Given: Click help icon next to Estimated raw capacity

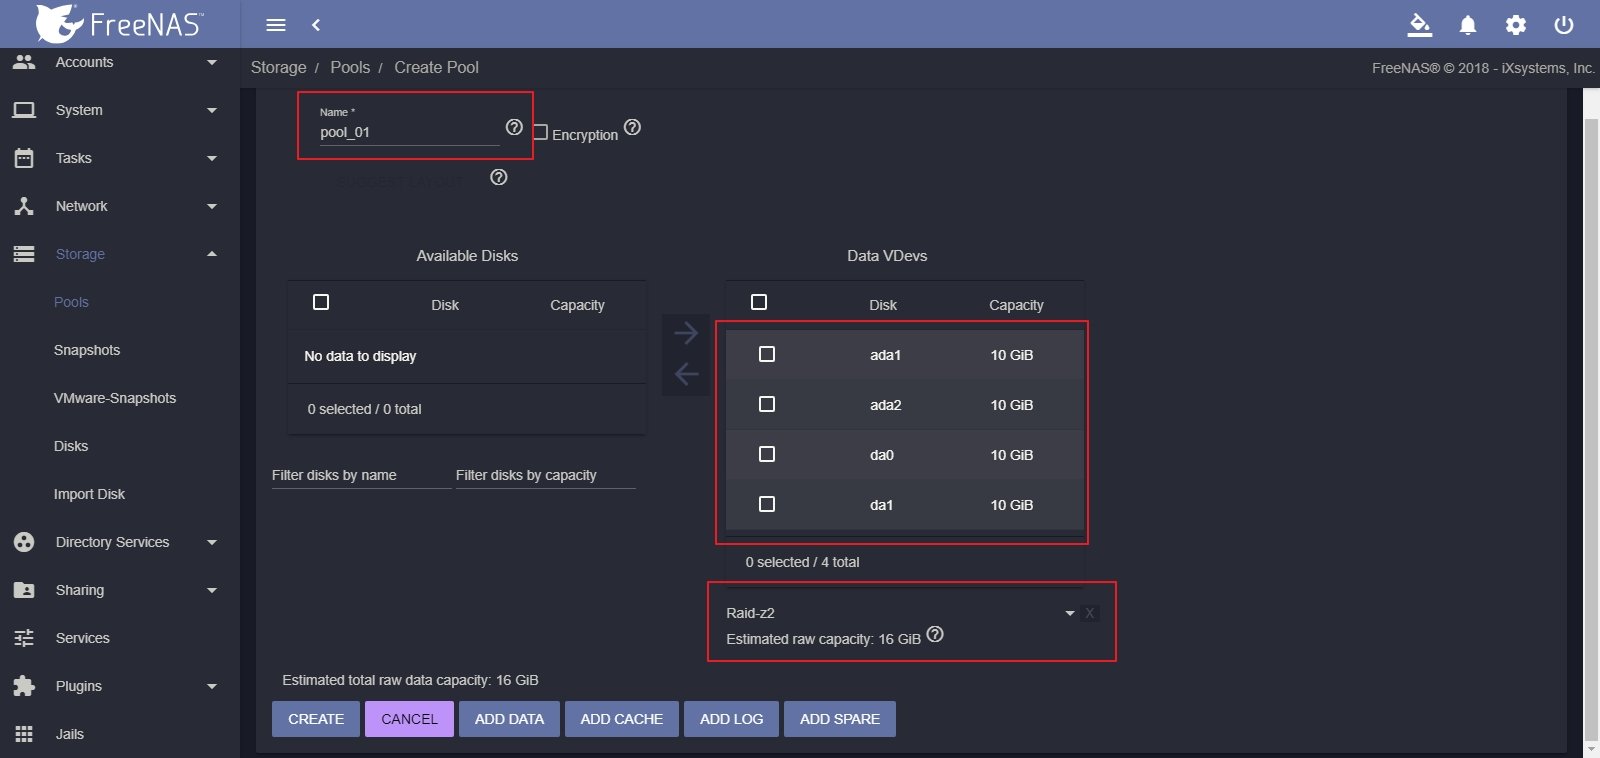Looking at the screenshot, I should (x=935, y=635).
